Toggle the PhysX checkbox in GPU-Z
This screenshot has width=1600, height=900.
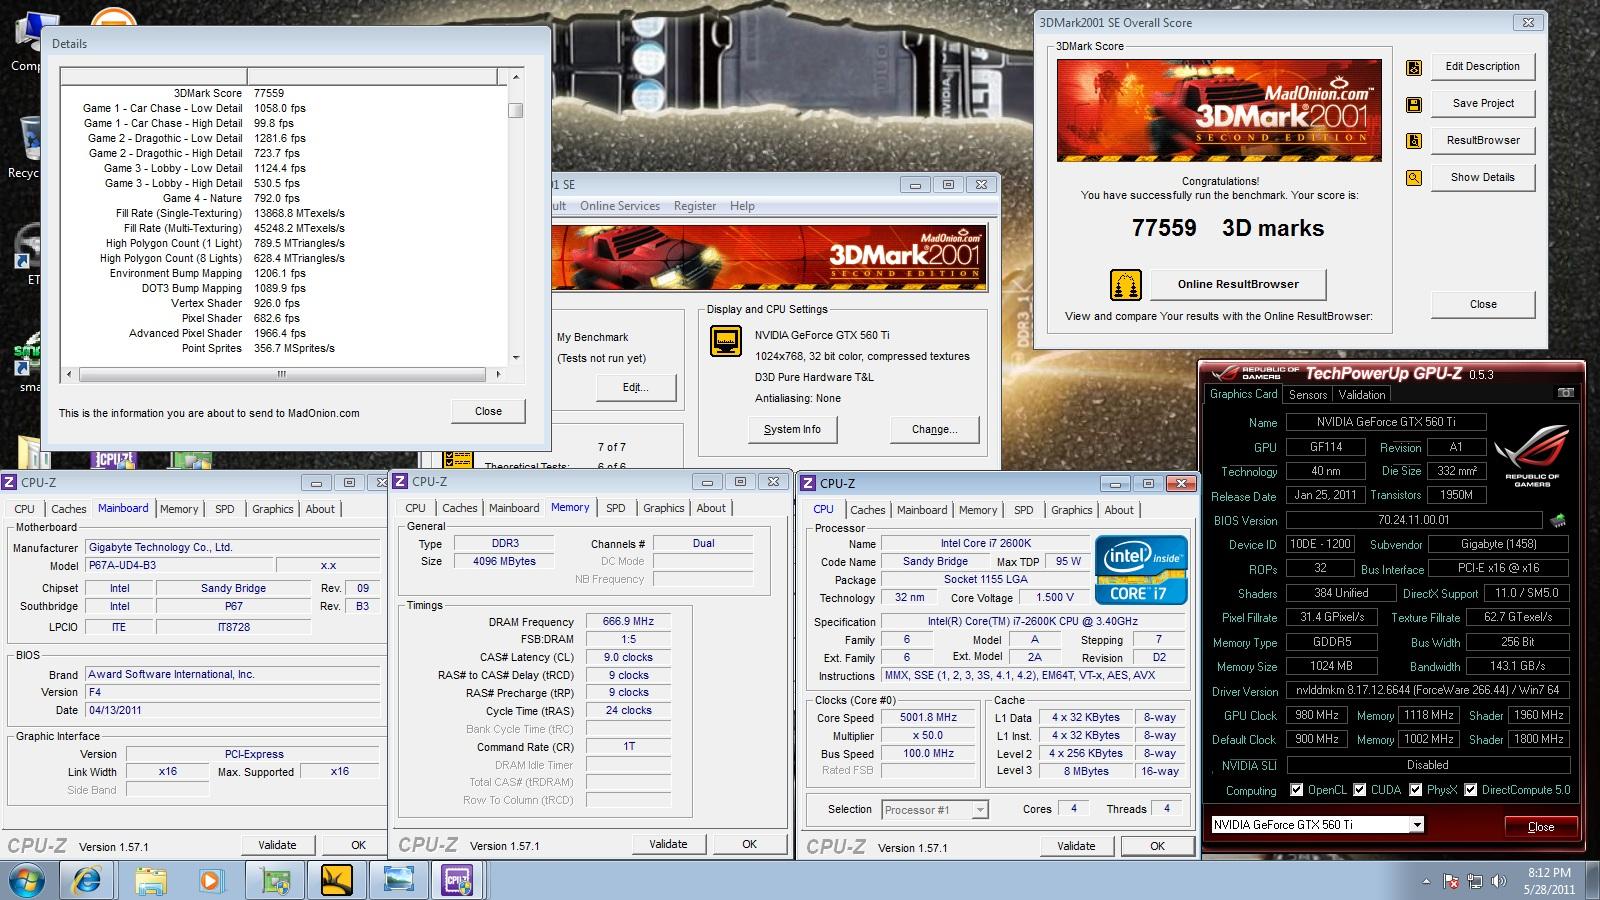point(1416,790)
